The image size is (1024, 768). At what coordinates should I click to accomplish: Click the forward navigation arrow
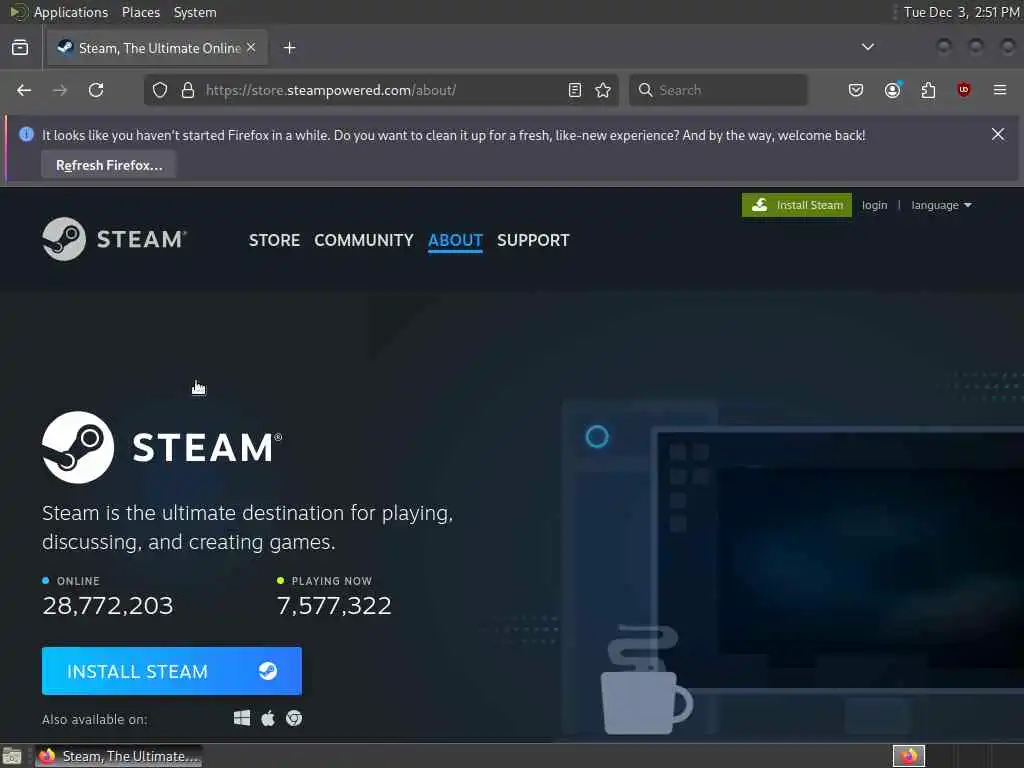click(59, 90)
